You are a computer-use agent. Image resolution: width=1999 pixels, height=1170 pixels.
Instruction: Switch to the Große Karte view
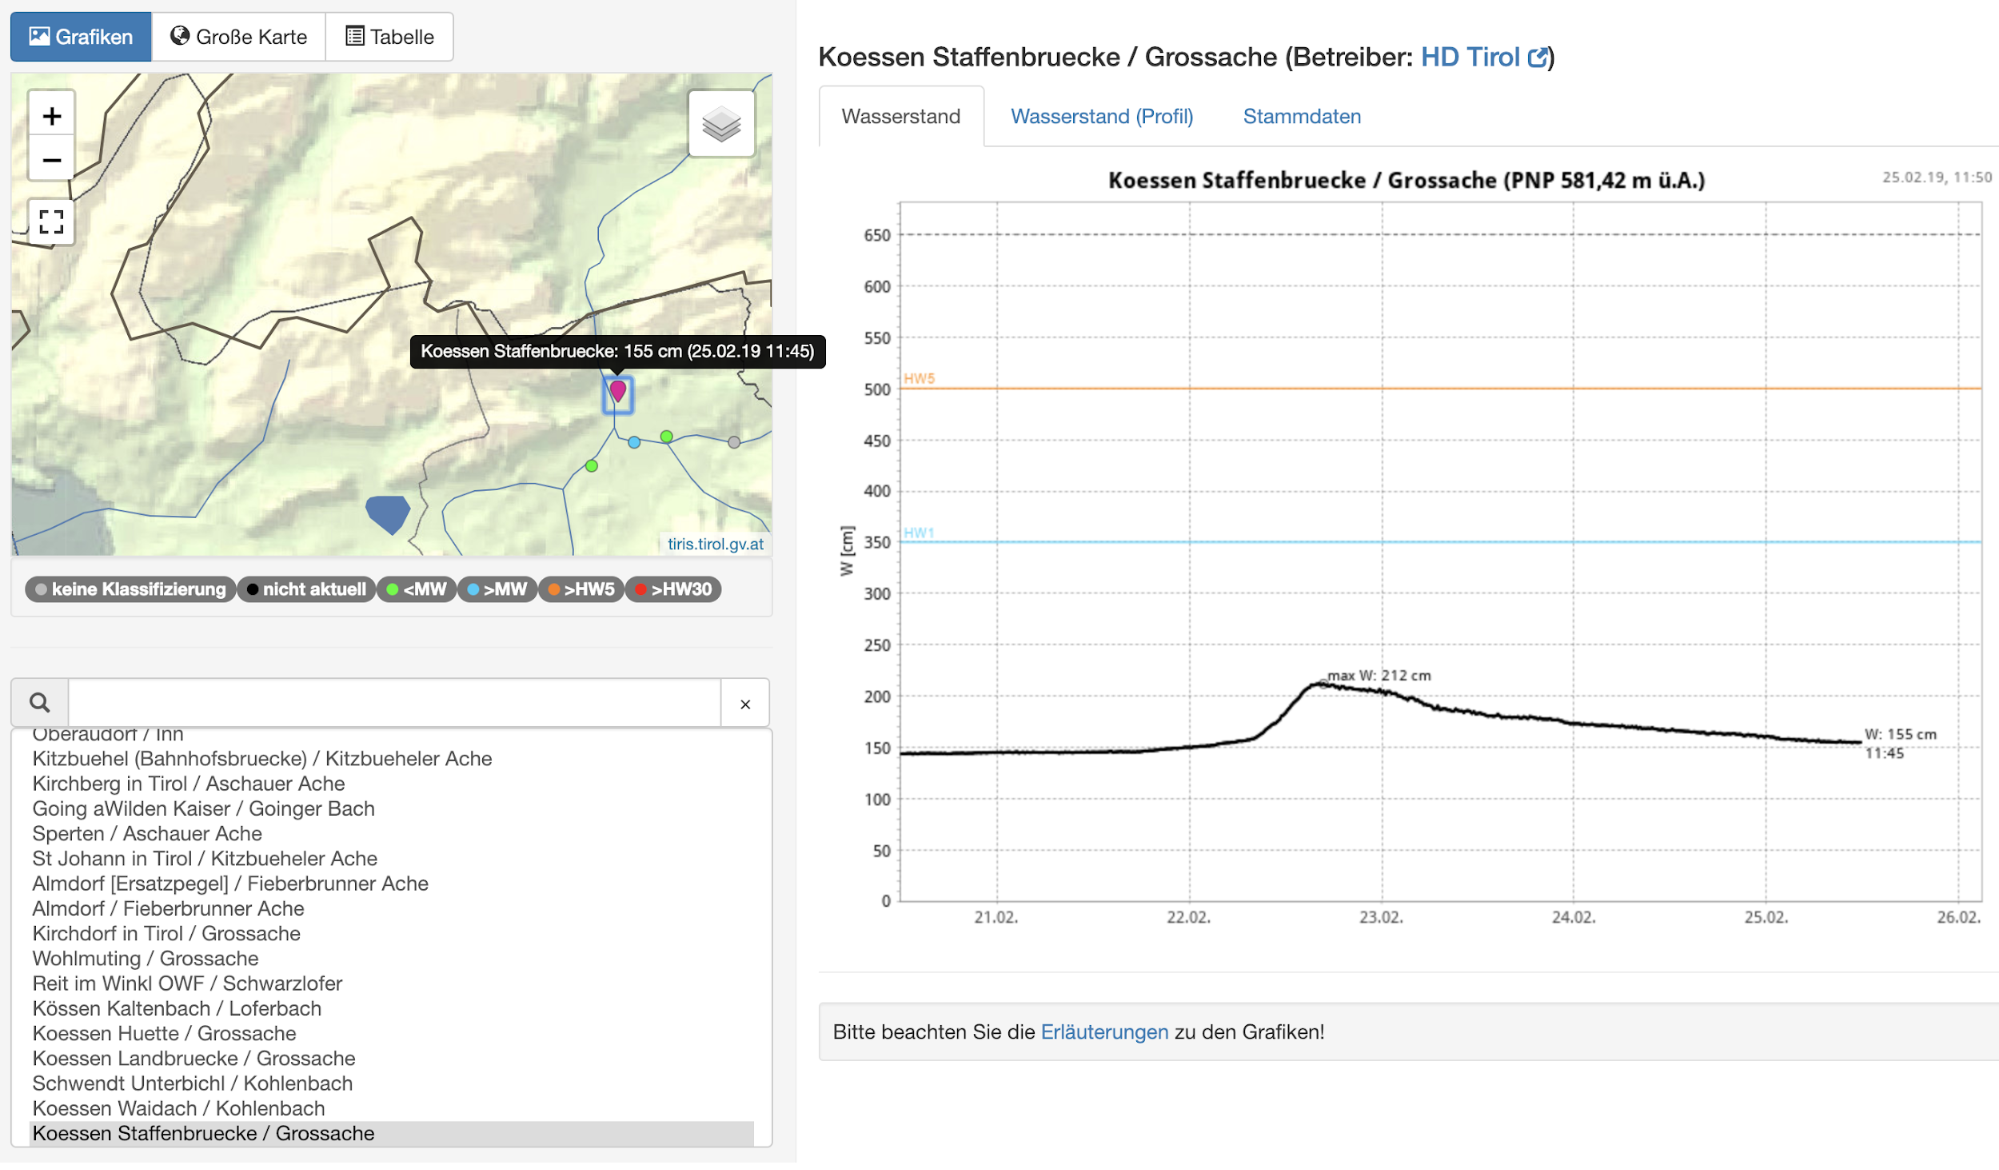(238, 37)
